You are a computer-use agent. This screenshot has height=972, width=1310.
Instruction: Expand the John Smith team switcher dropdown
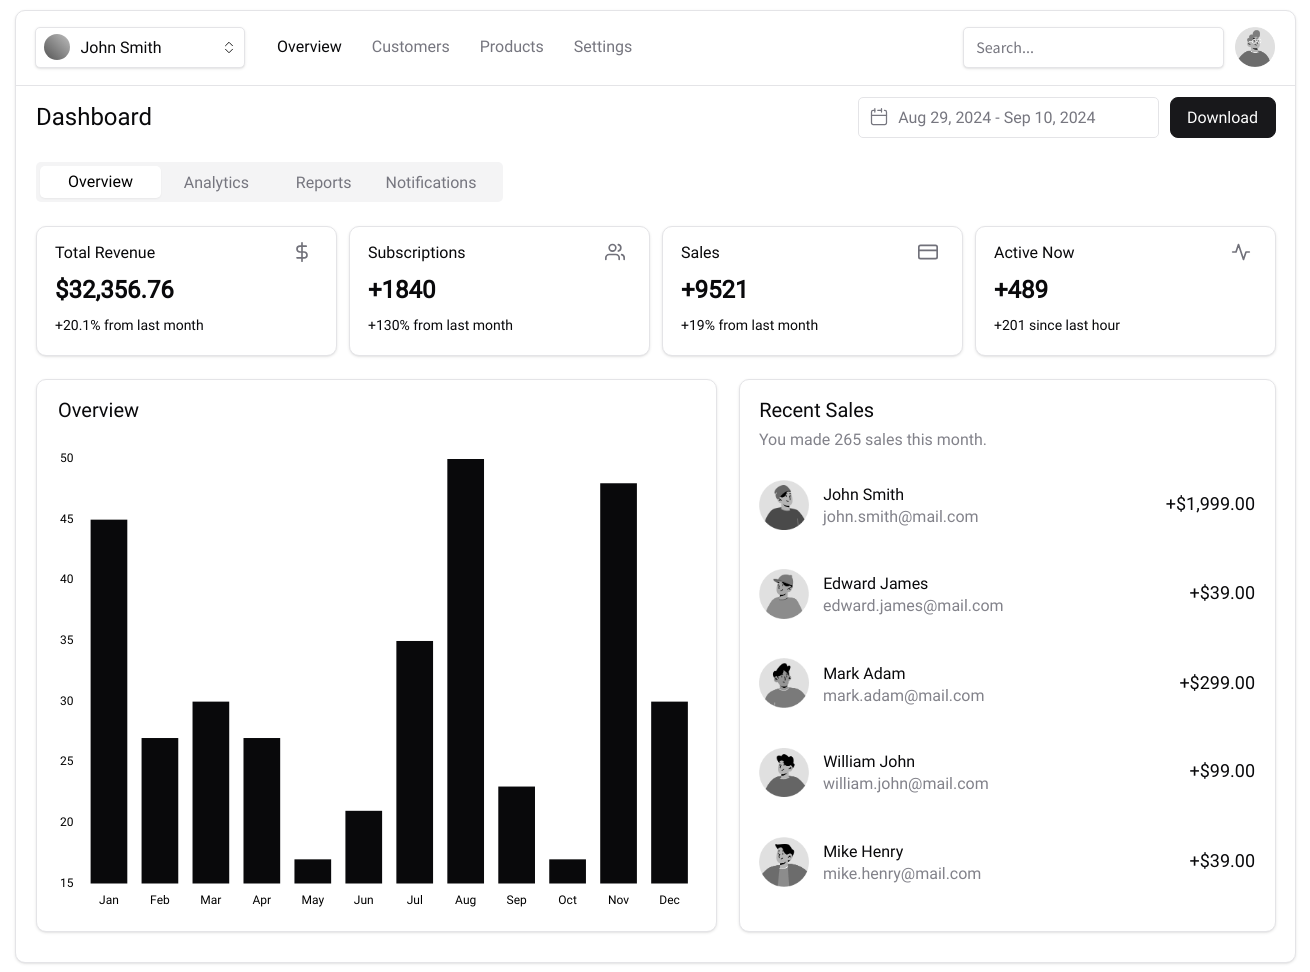tap(140, 47)
